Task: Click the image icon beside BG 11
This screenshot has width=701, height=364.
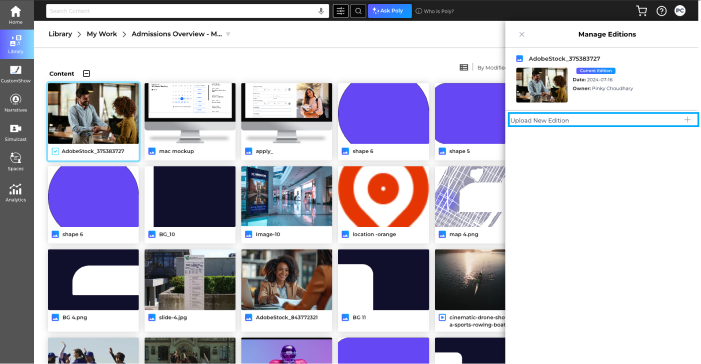Action: 345,317
